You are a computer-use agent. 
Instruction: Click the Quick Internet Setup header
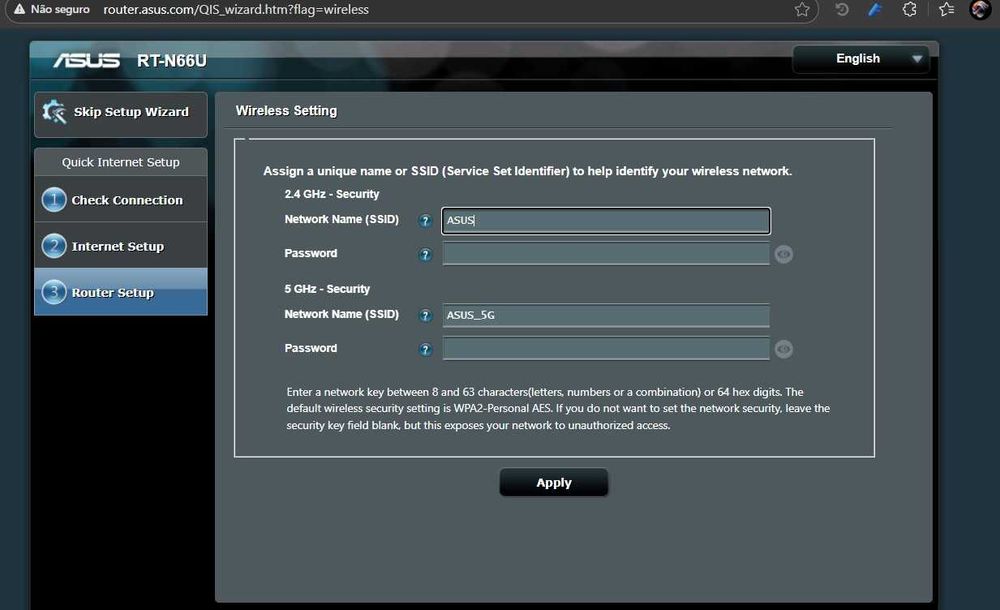pyautogui.click(x=121, y=162)
